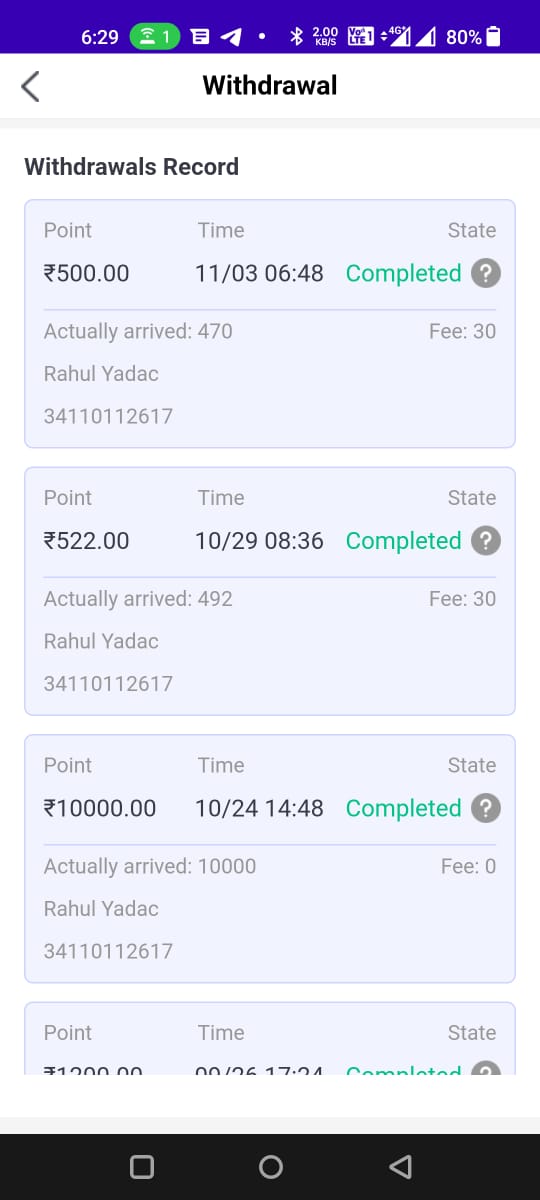Tap Completed status of 11/03 withdrawal
This screenshot has height=1200, width=540.
tap(403, 273)
